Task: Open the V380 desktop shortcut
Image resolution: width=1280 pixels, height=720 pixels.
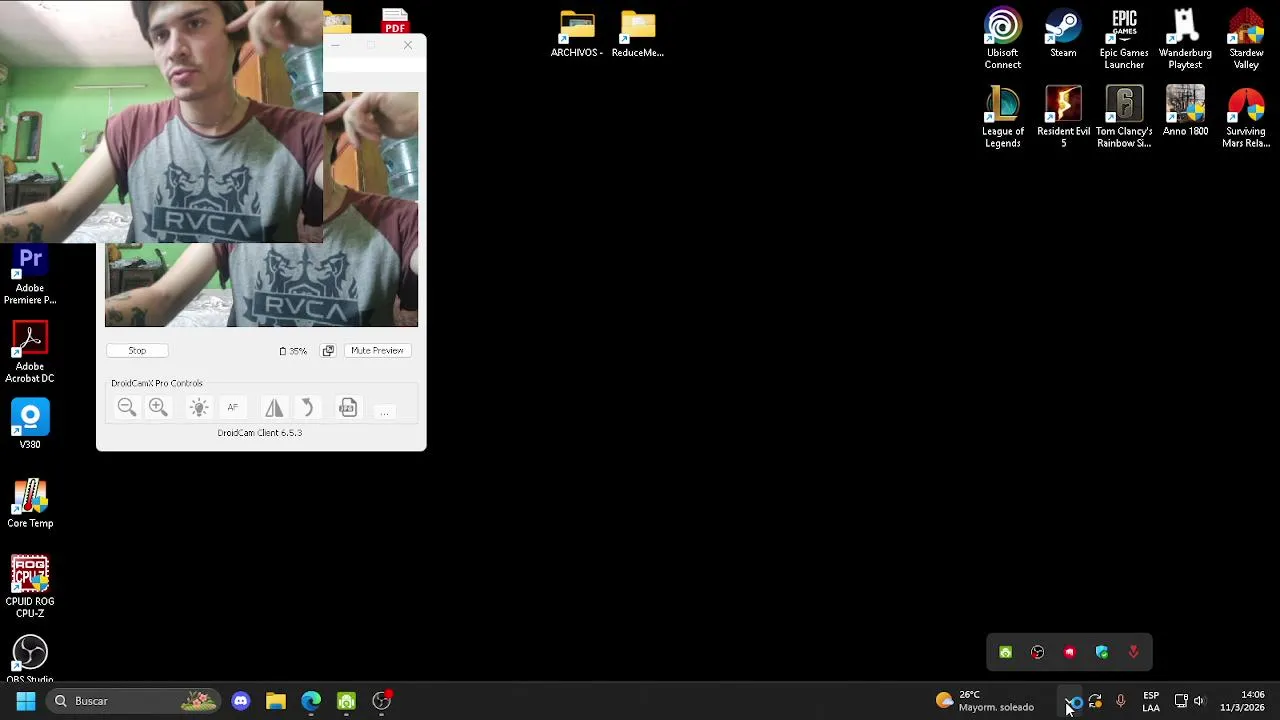Action: (x=30, y=425)
